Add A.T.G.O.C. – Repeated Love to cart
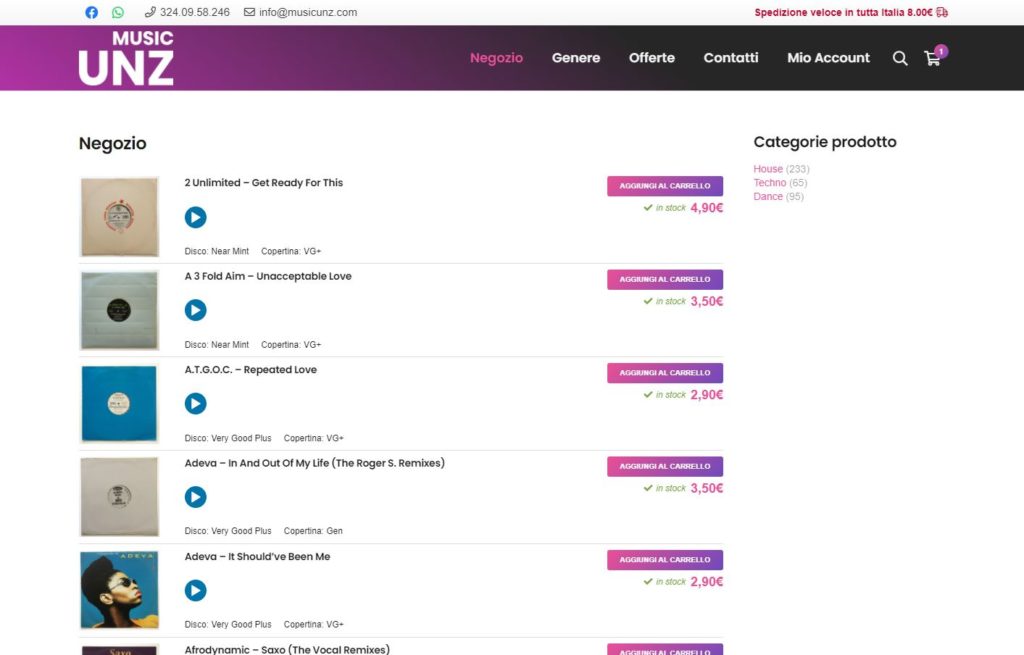The image size is (1024, 655). pos(665,373)
